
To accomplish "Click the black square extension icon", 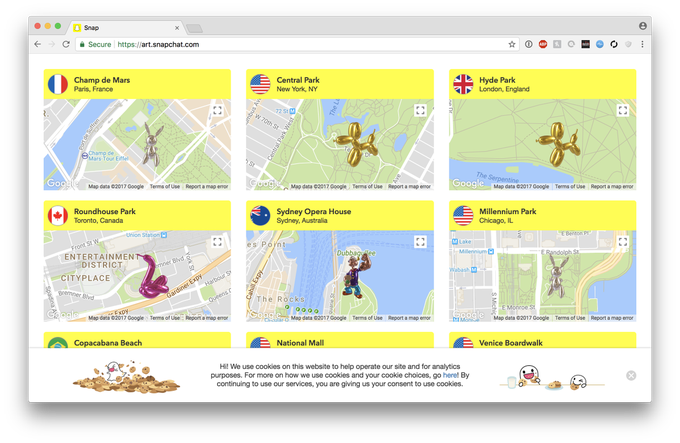I will point(585,44).
